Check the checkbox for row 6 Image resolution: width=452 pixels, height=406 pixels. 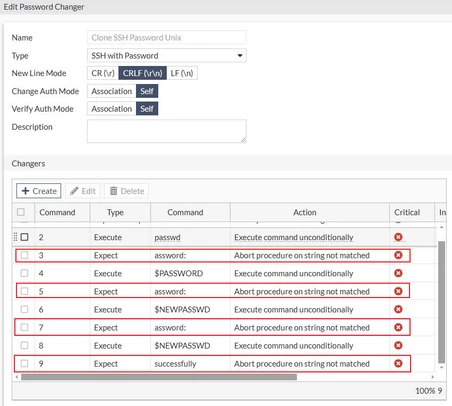coord(24,309)
